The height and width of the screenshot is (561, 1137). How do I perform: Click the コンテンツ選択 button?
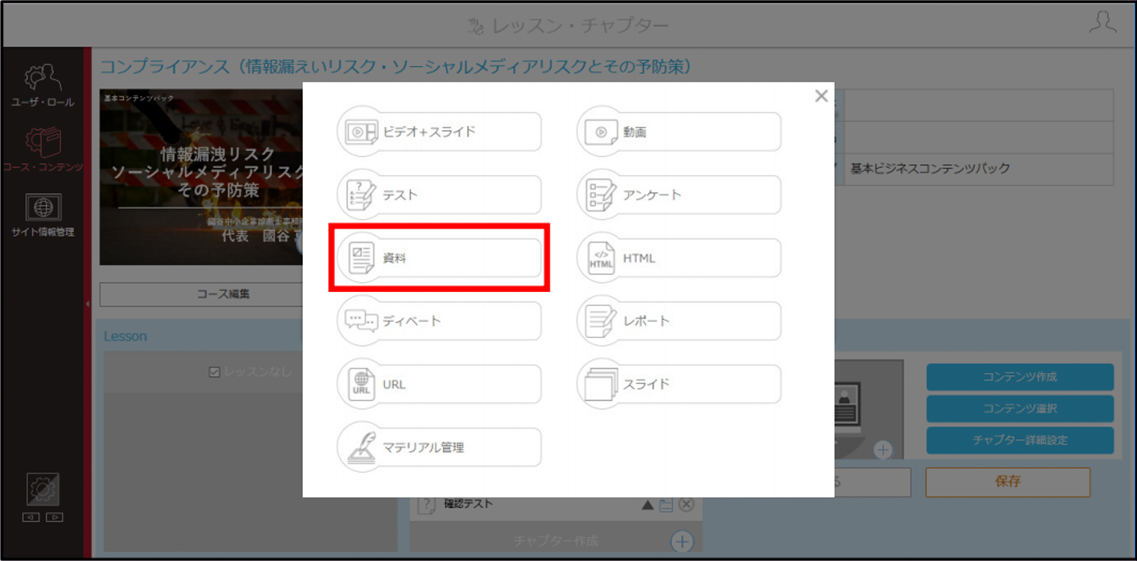[x=1020, y=409]
